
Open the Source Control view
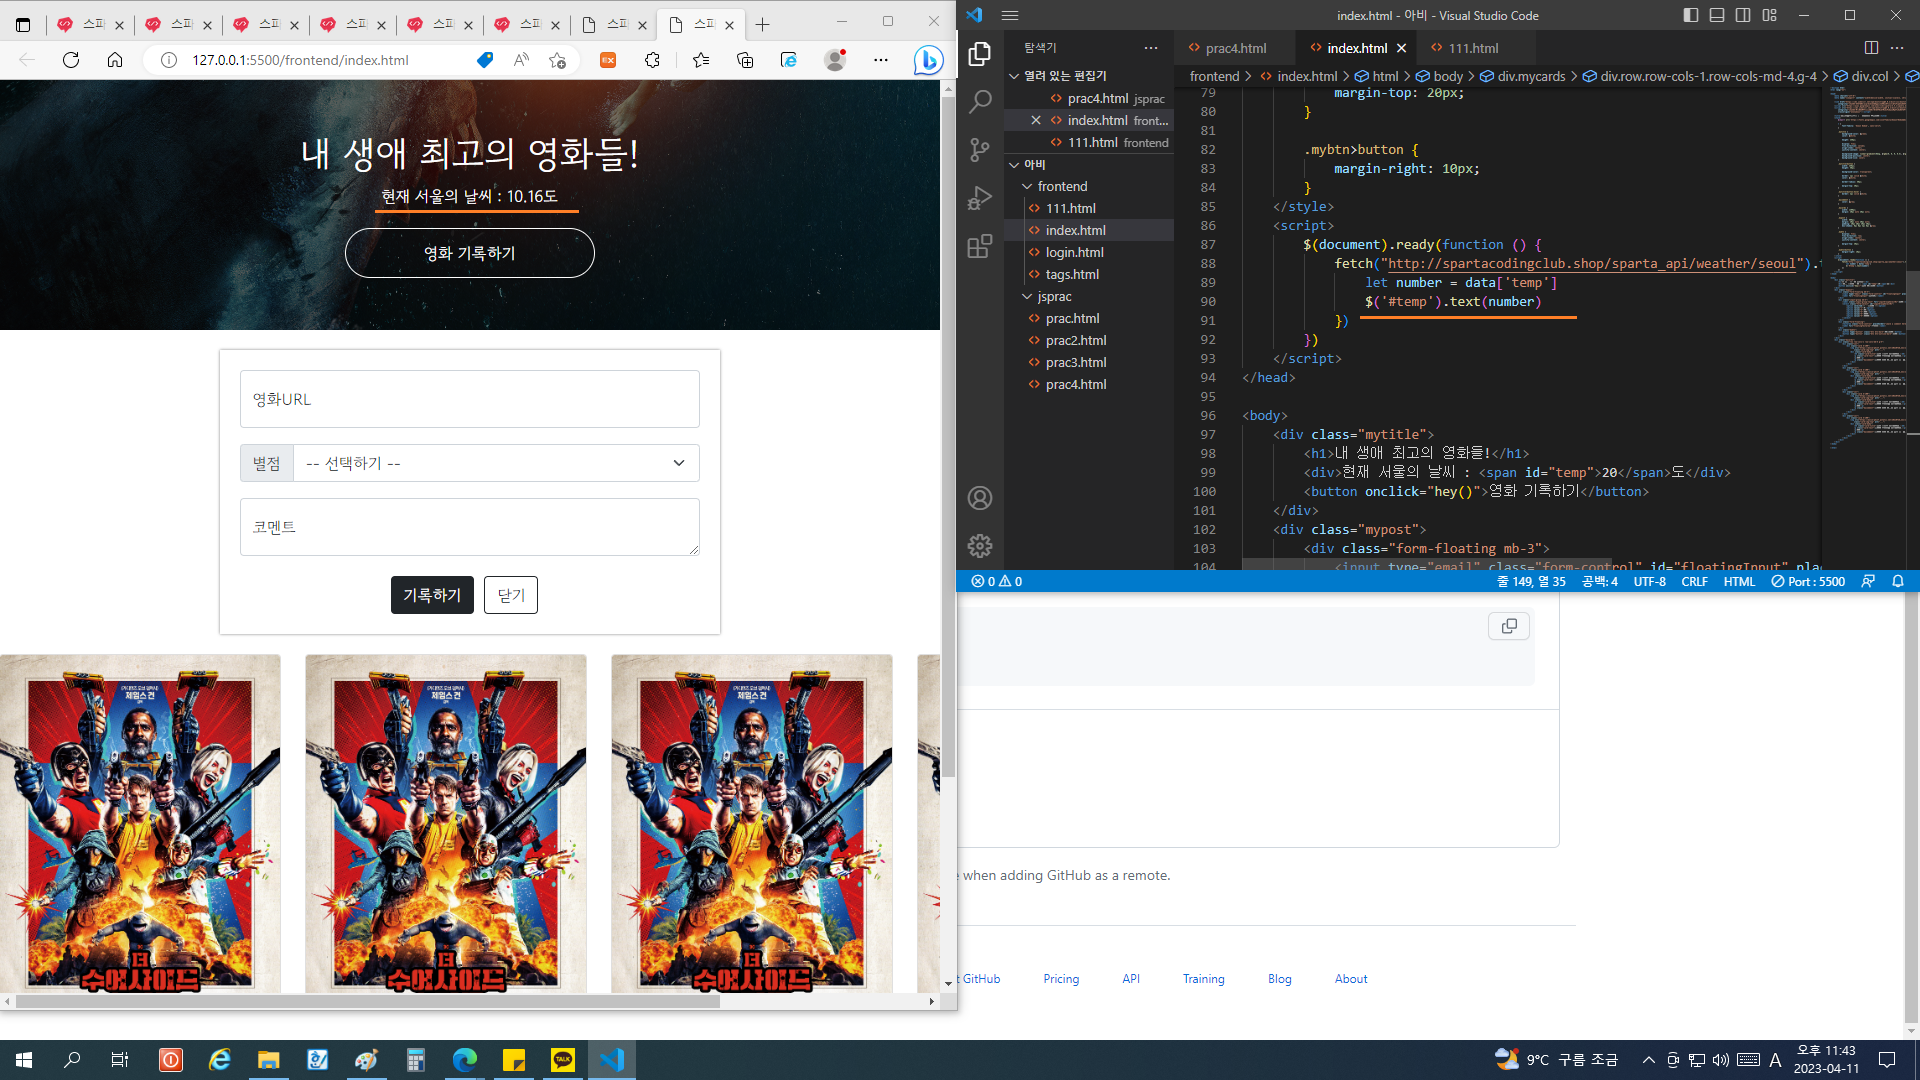(980, 150)
